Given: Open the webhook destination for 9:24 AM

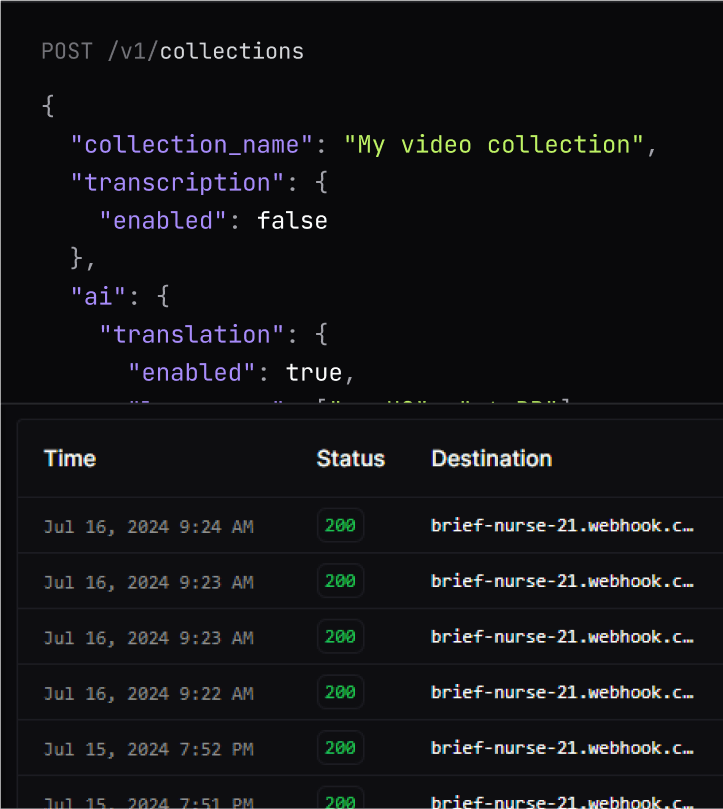Looking at the screenshot, I should [562, 525].
